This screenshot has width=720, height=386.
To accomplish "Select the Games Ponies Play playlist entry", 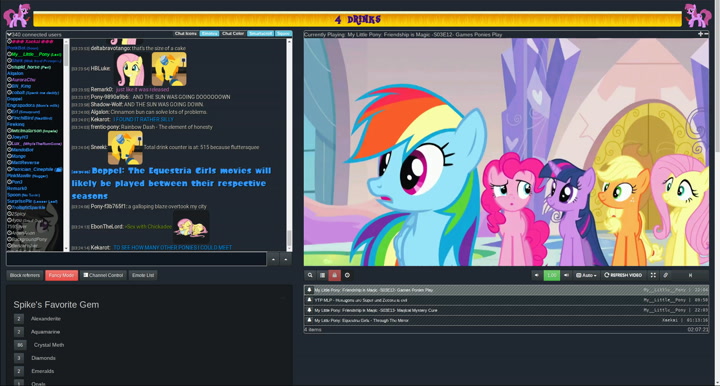I will click(x=506, y=290).
